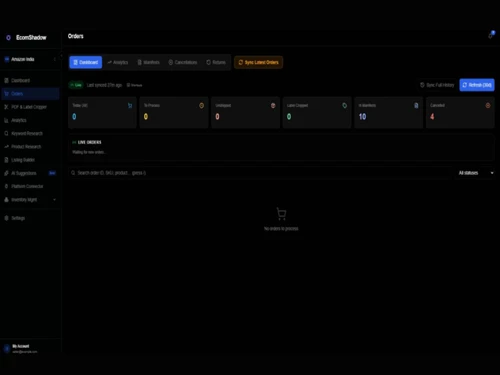This screenshot has height=375, width=500.
Task: Click the notification icon at top right
Action: click(x=491, y=35)
